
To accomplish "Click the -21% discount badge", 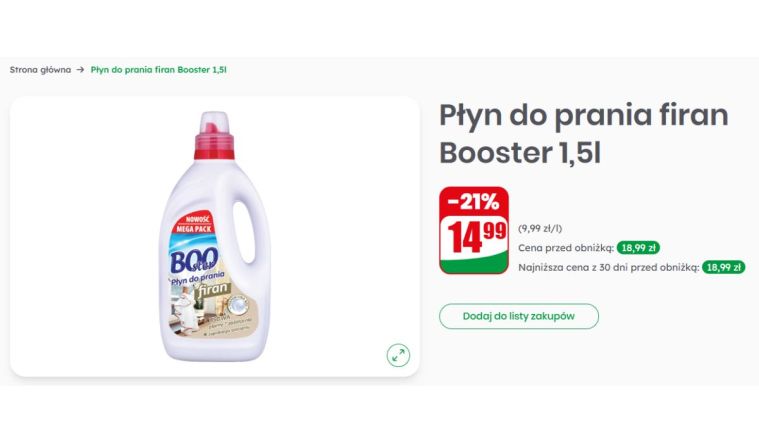I will click(474, 201).
